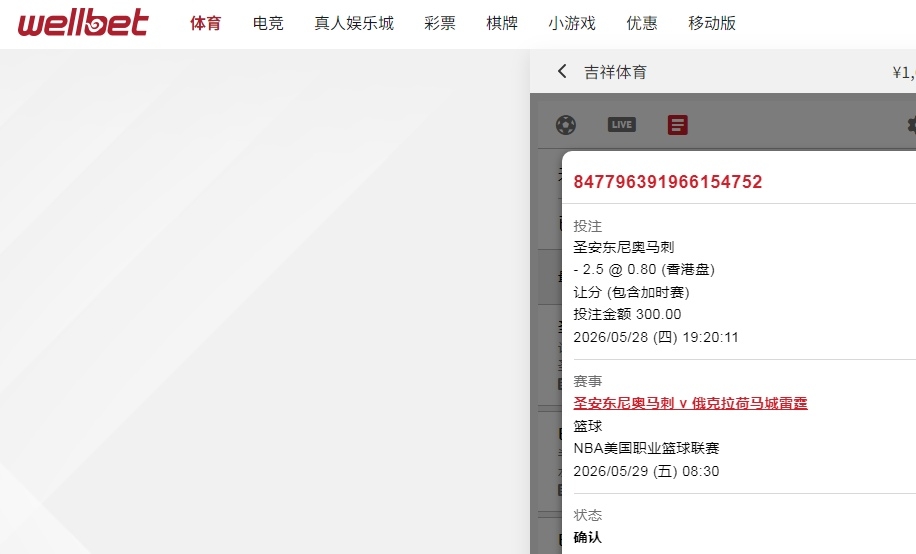Click the 让分 (包含加时赛) market text

coord(632,292)
